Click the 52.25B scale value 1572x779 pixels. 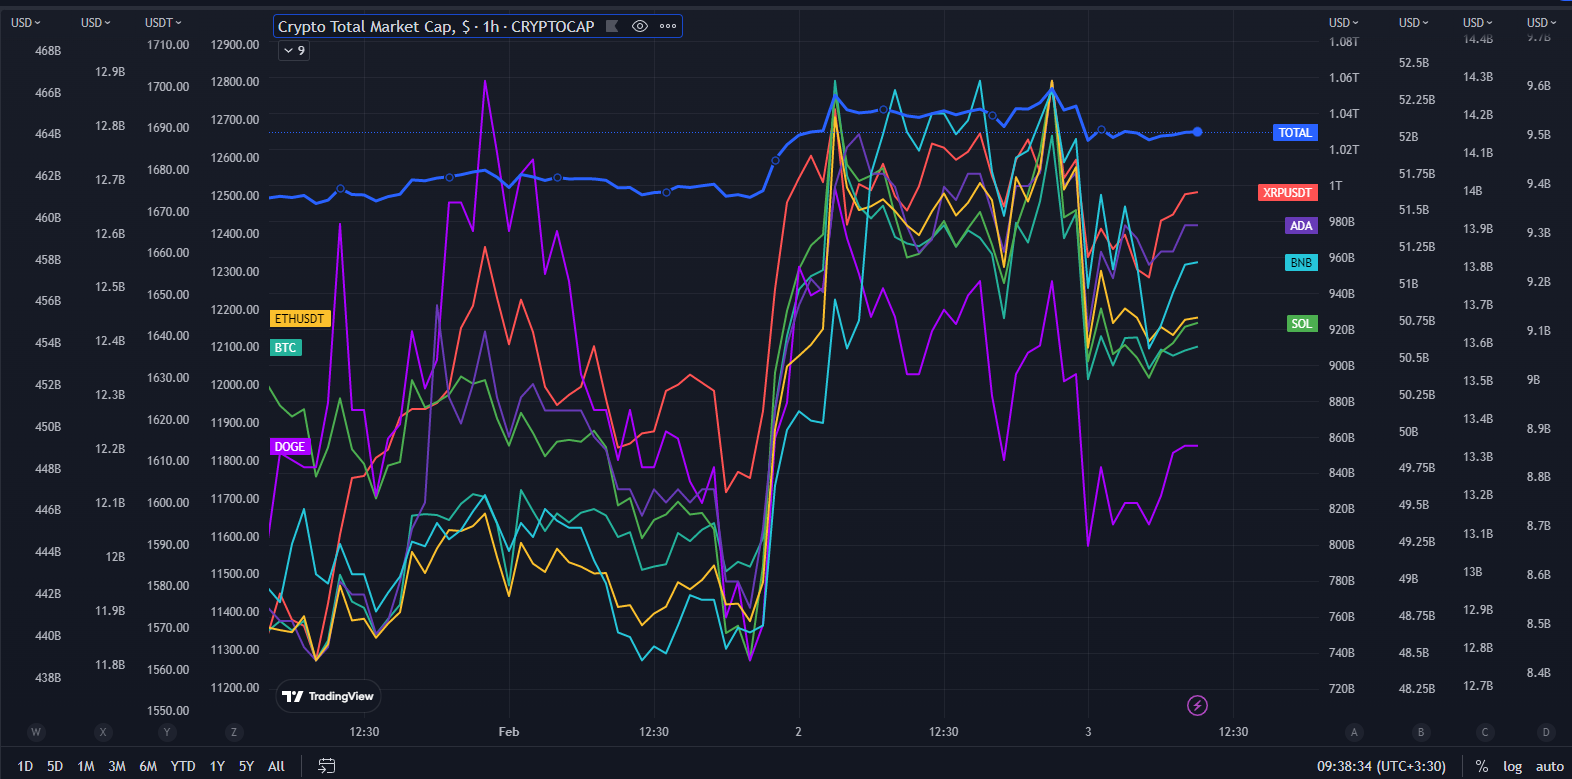(1417, 99)
